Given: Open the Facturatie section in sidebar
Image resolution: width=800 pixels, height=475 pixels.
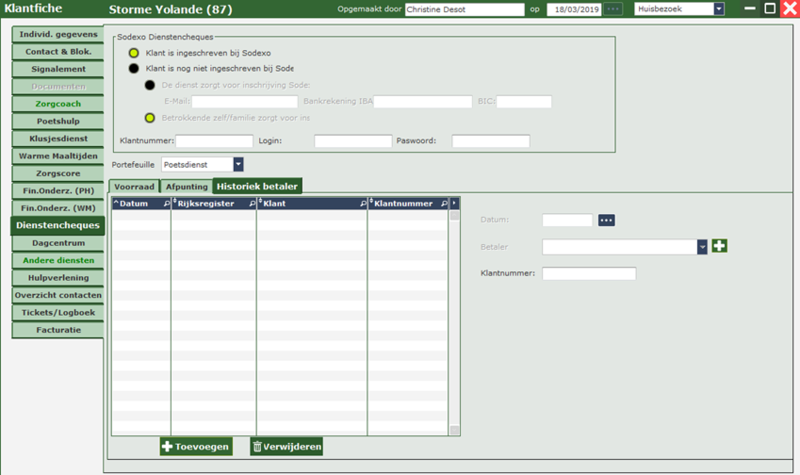Looking at the screenshot, I should 58,328.
